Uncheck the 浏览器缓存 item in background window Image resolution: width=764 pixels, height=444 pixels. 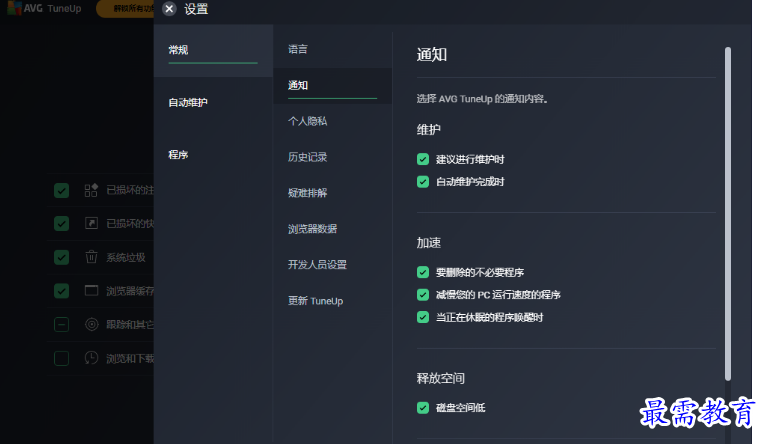[x=61, y=291]
